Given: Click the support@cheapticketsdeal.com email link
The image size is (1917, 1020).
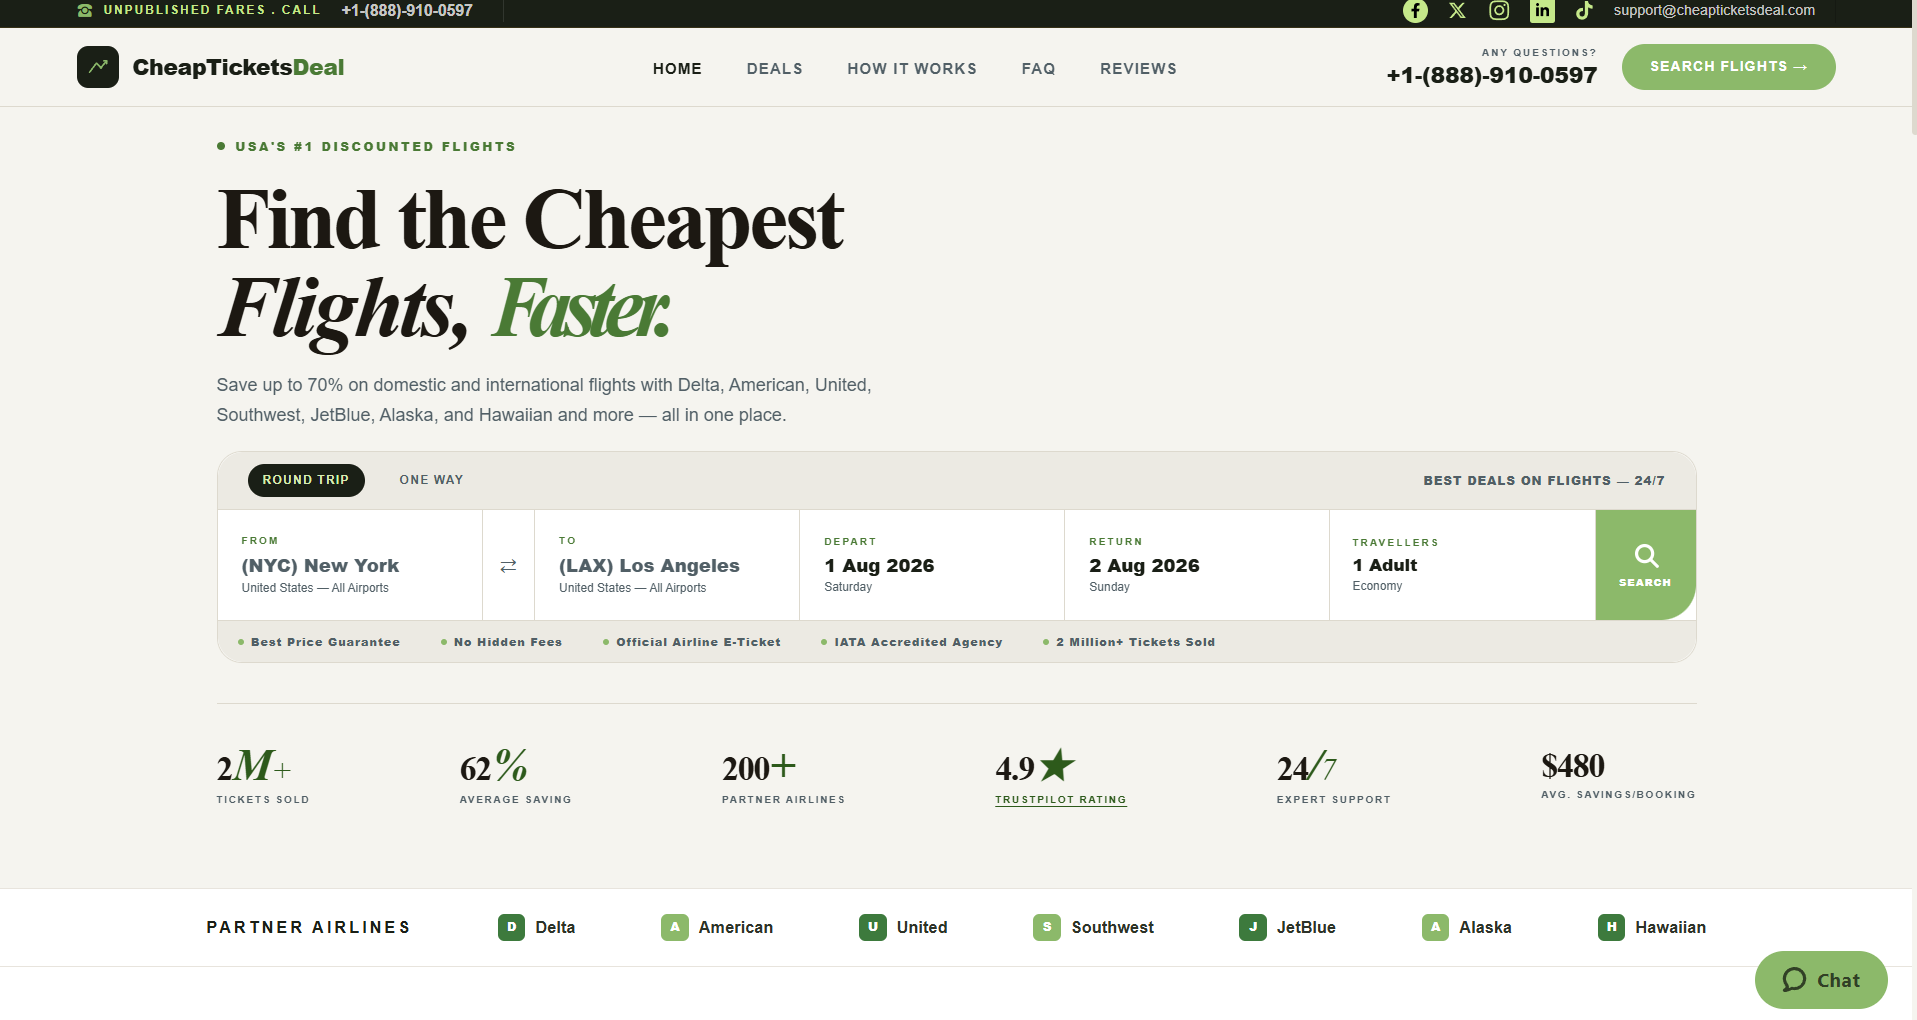Looking at the screenshot, I should [1714, 10].
